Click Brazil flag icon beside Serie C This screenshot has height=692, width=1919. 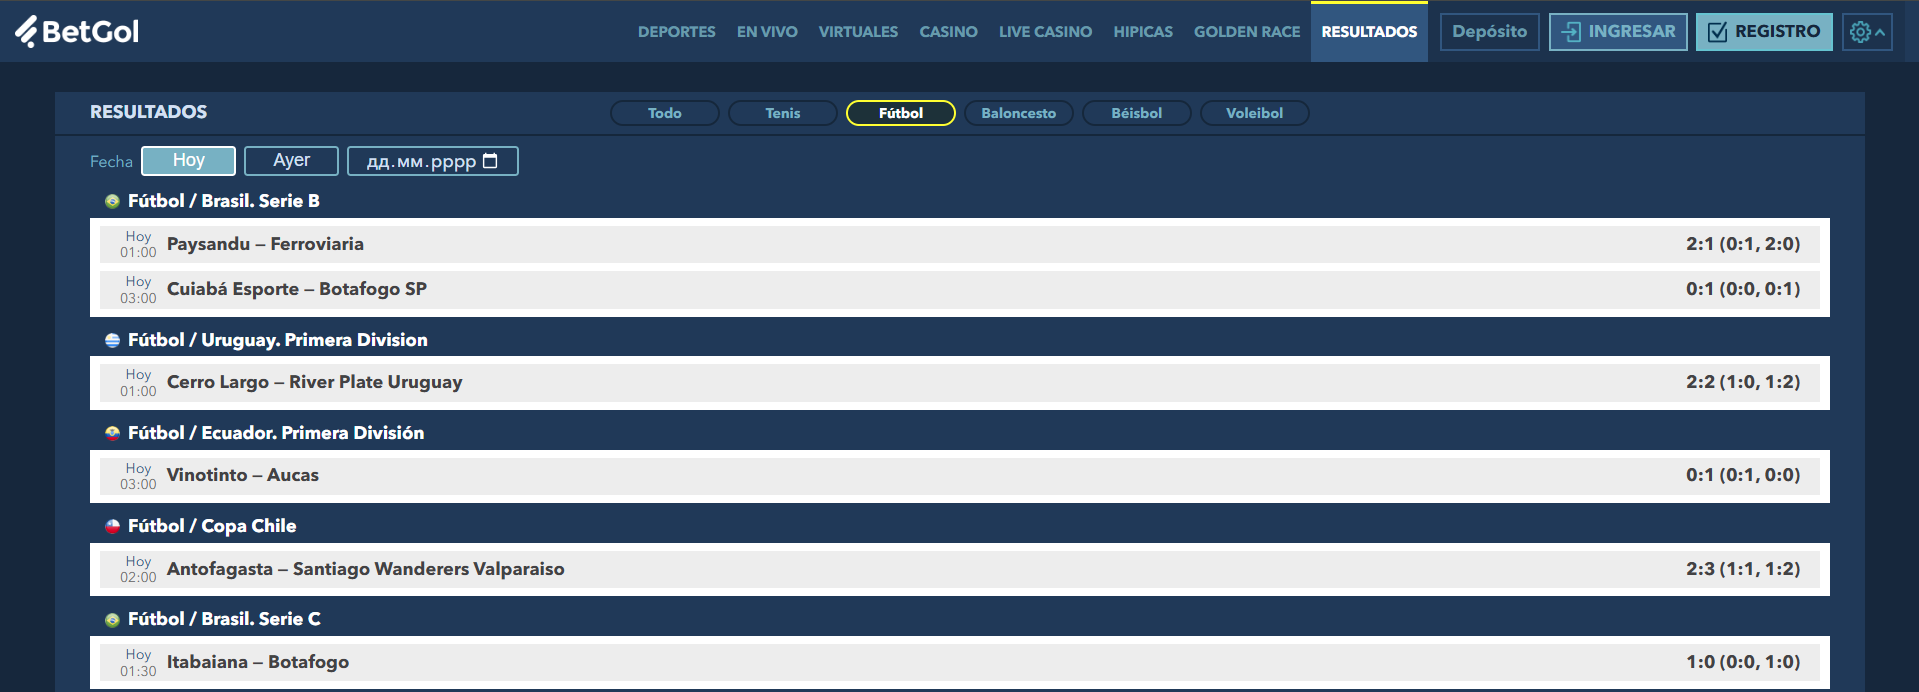(112, 619)
